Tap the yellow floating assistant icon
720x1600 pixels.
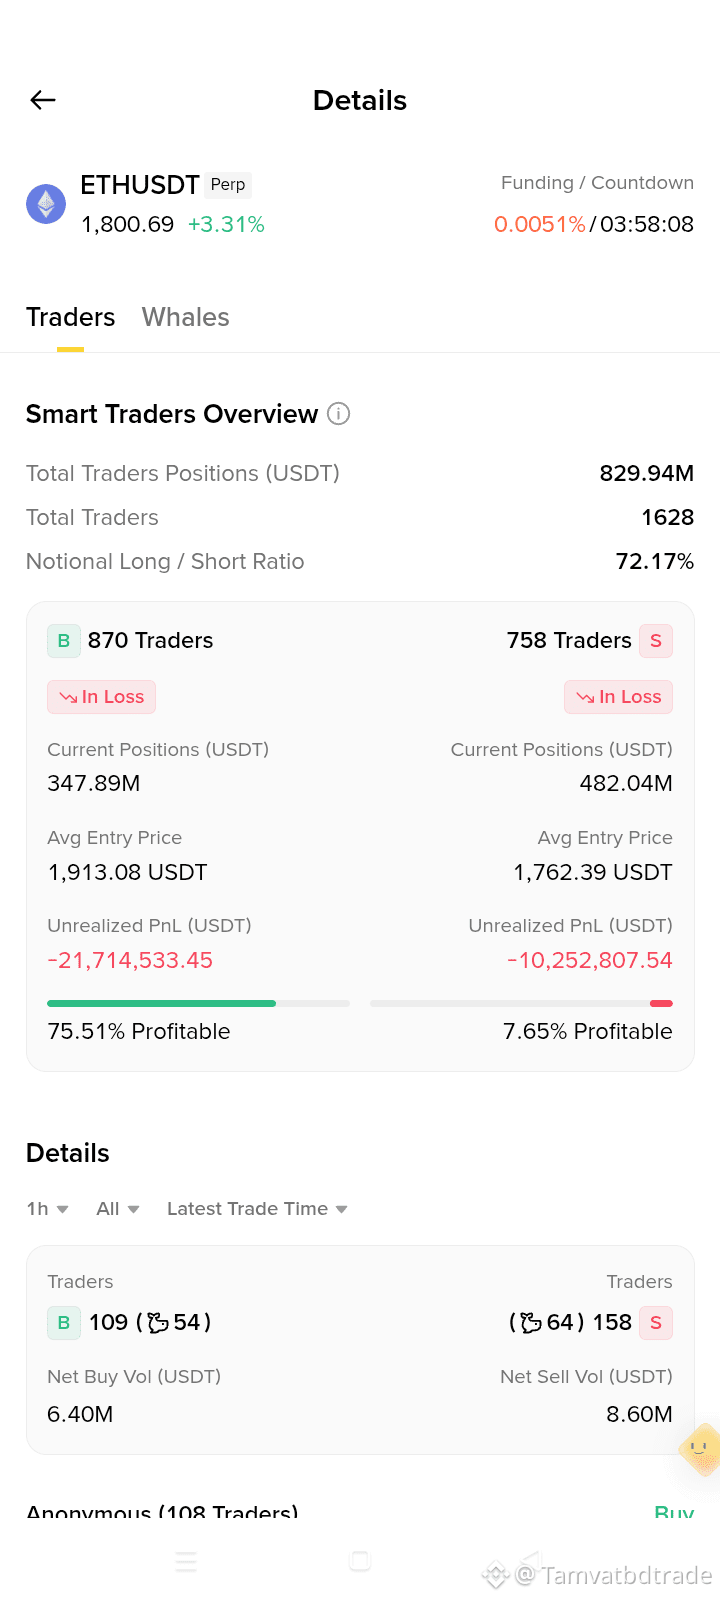coord(700,1450)
